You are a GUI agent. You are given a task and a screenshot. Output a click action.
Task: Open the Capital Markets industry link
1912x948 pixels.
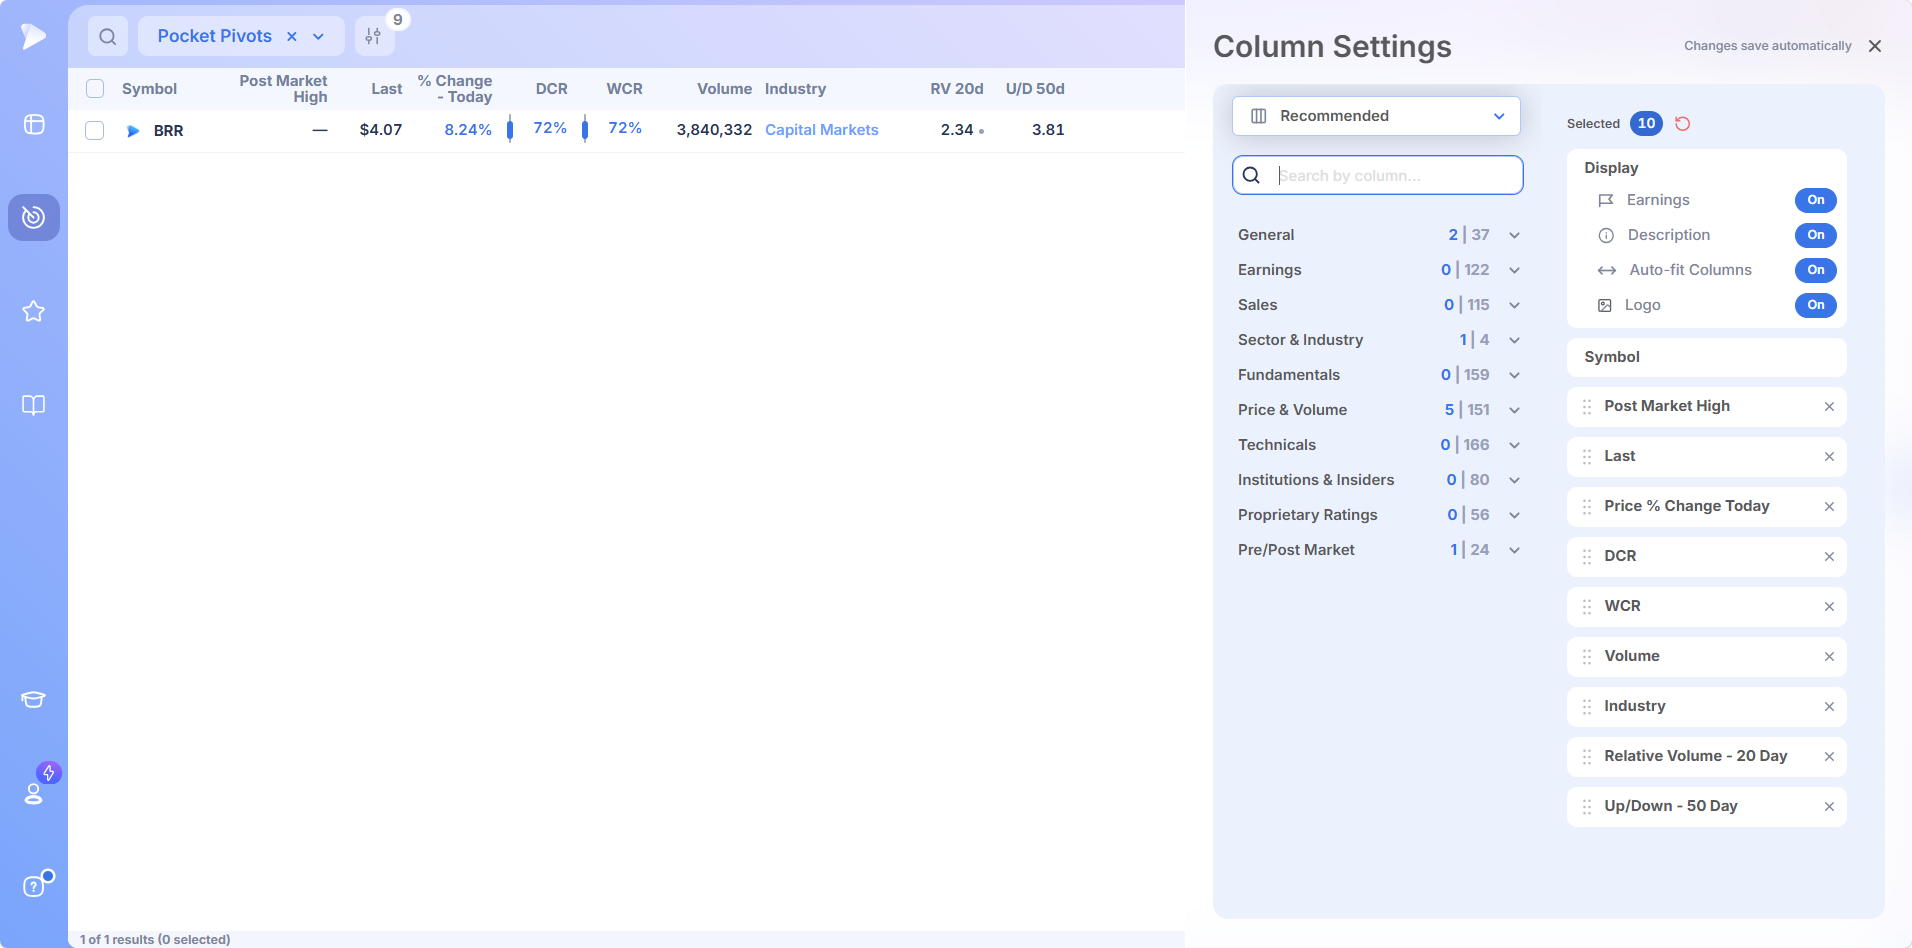[822, 130]
